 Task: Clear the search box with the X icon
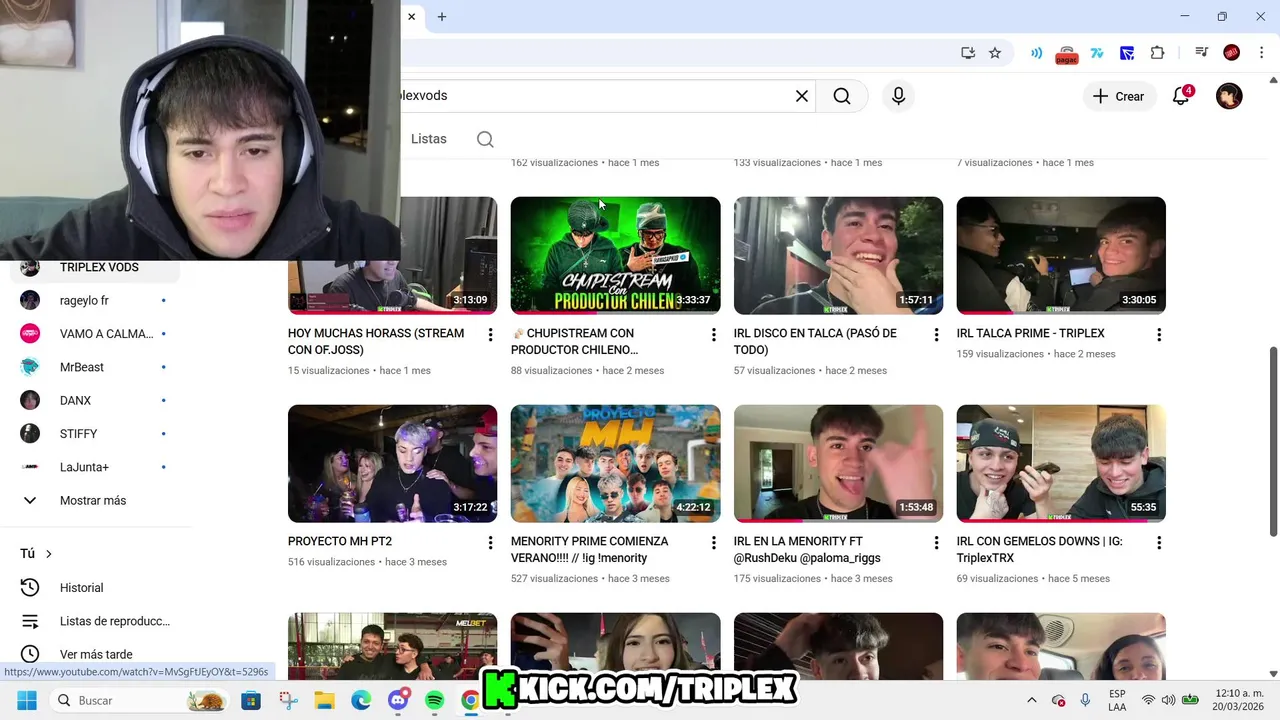click(801, 96)
